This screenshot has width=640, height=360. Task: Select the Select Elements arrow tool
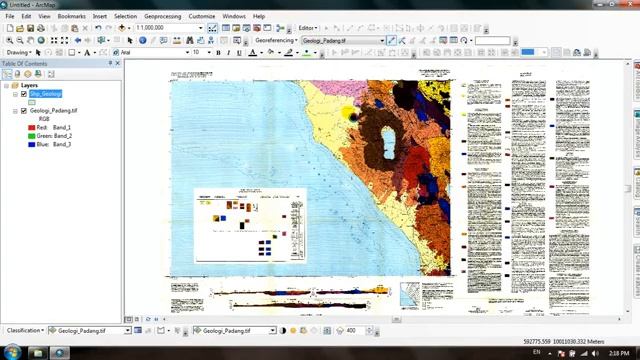pos(130,40)
